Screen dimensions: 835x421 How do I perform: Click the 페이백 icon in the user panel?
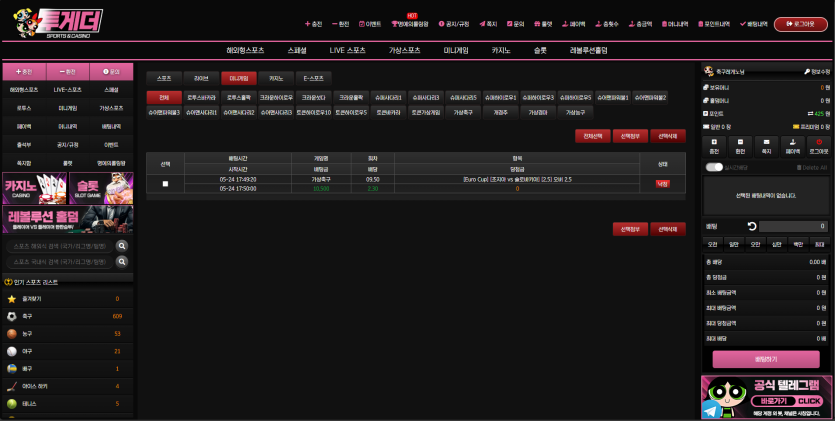(793, 145)
